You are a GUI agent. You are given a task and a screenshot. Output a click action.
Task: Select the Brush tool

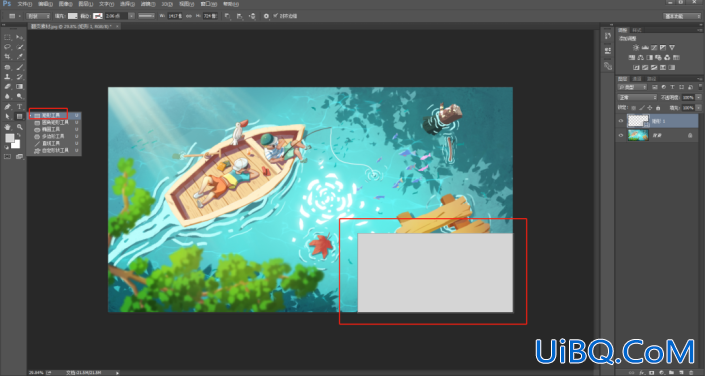[x=19, y=67]
